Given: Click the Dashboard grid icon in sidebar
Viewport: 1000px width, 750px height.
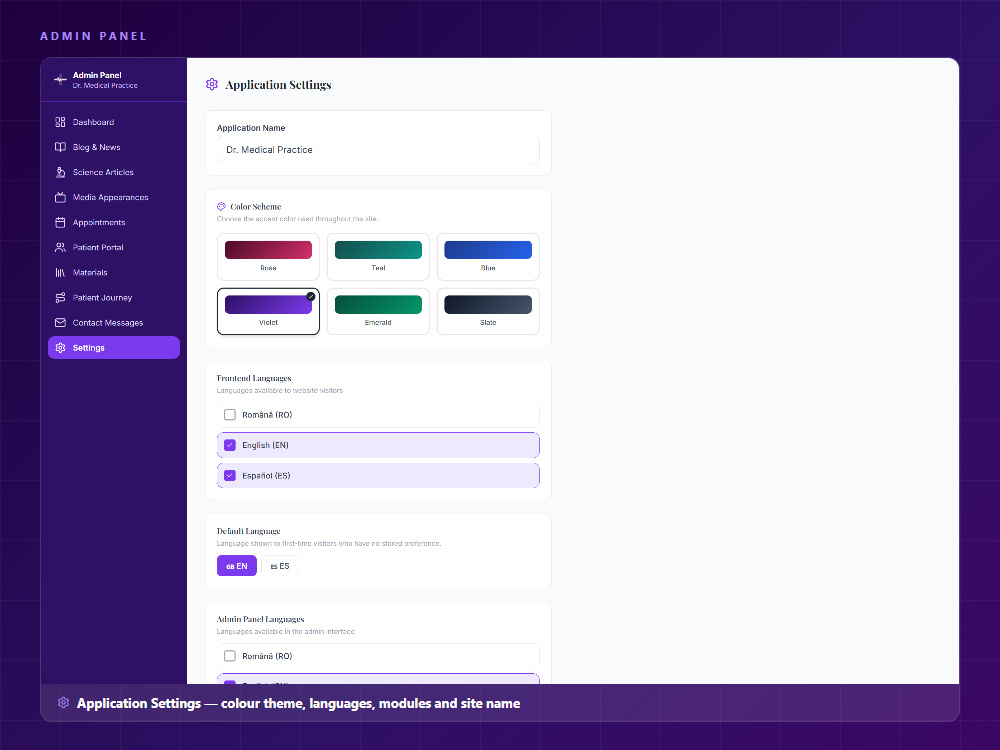Looking at the screenshot, I should coord(60,122).
